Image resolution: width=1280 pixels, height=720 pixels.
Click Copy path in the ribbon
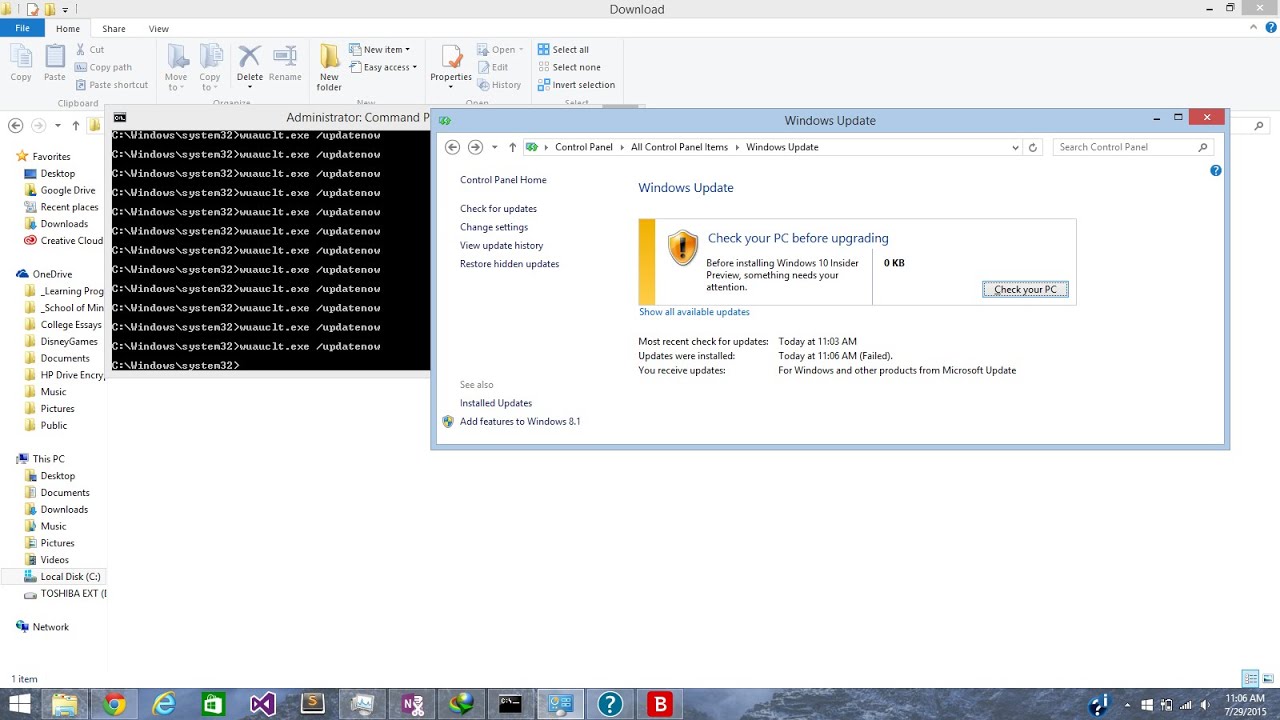pyautogui.click(x=103, y=67)
